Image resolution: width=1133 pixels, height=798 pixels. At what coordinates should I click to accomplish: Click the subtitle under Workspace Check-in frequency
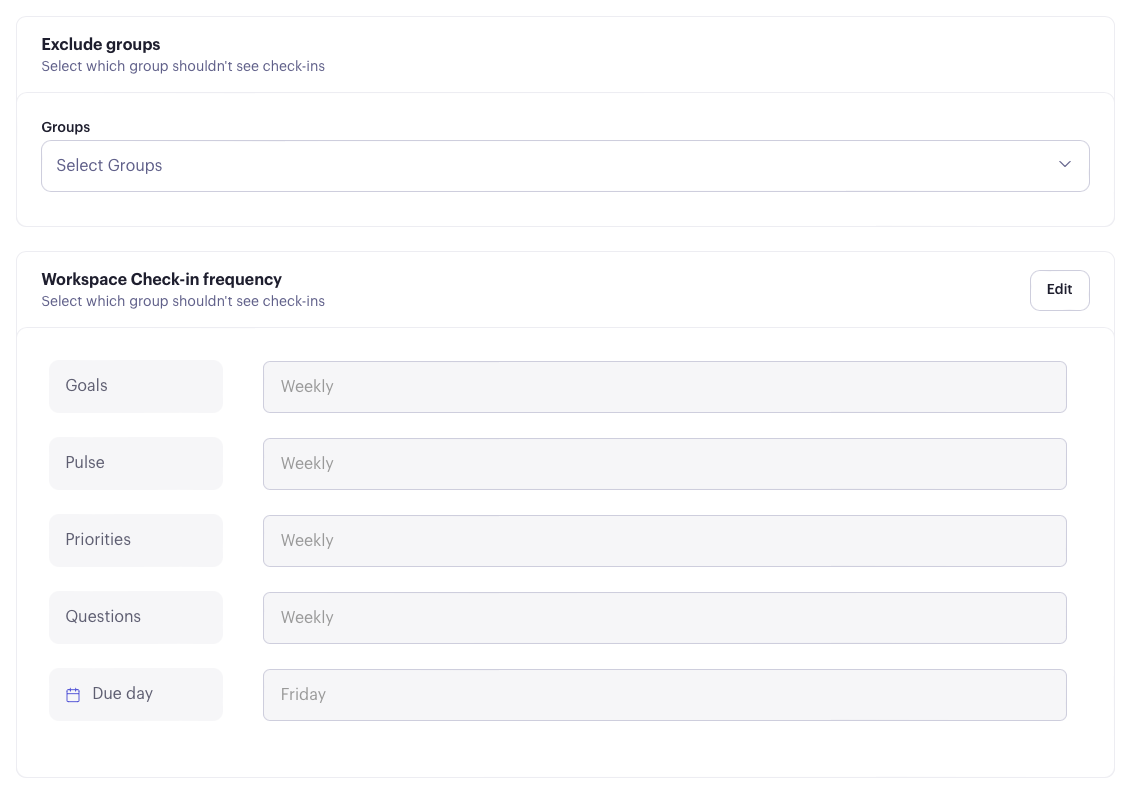pyautogui.click(x=183, y=301)
